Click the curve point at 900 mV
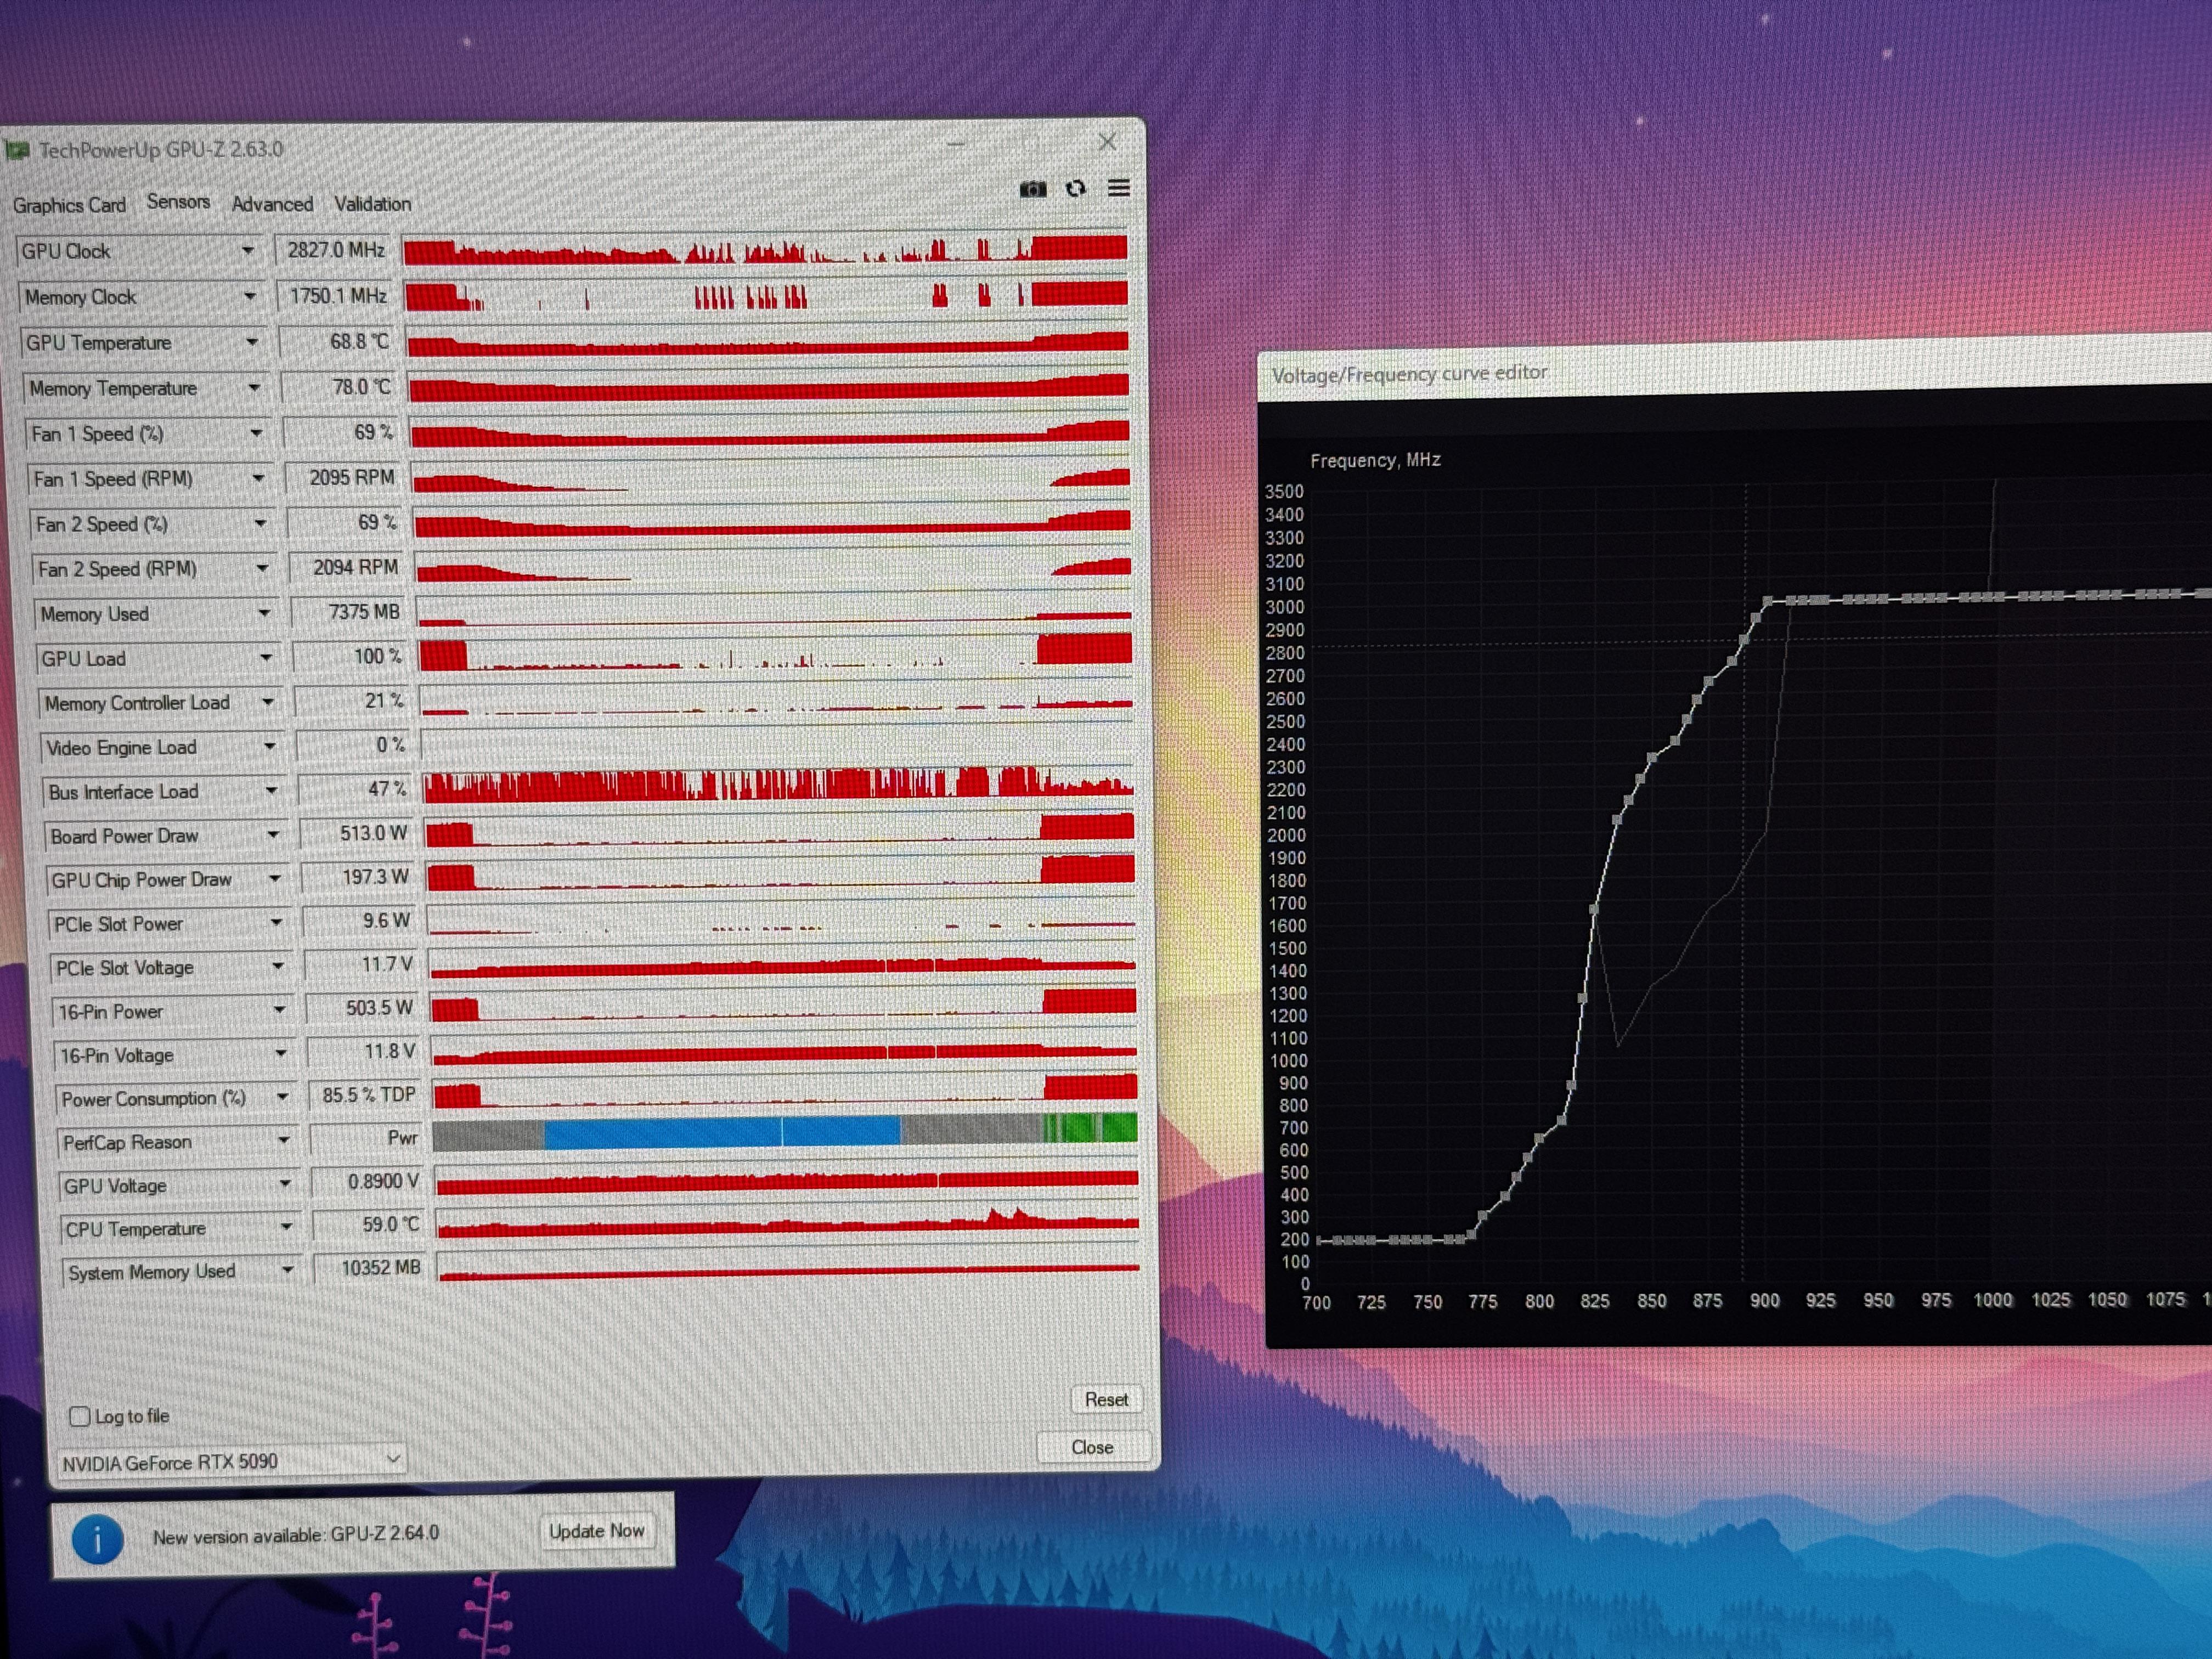Image resolution: width=2212 pixels, height=1659 pixels. [x=1767, y=601]
